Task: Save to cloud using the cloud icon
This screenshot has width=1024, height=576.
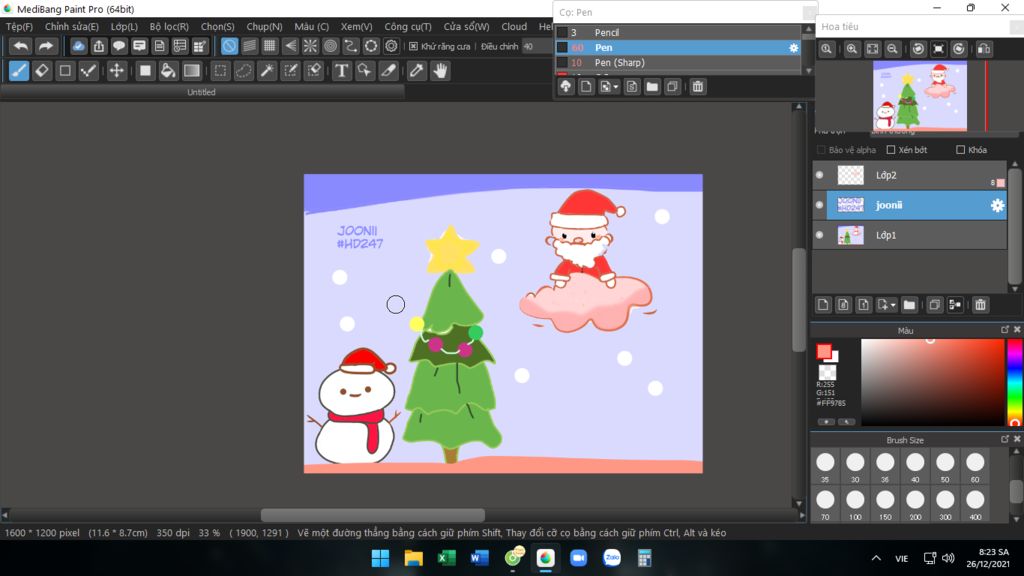Action: point(78,46)
